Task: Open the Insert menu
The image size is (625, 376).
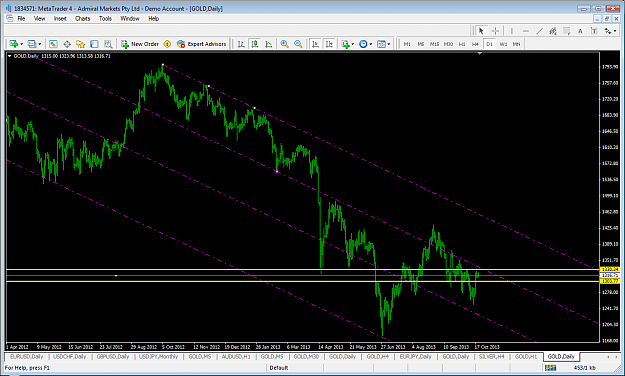Action: coord(60,18)
